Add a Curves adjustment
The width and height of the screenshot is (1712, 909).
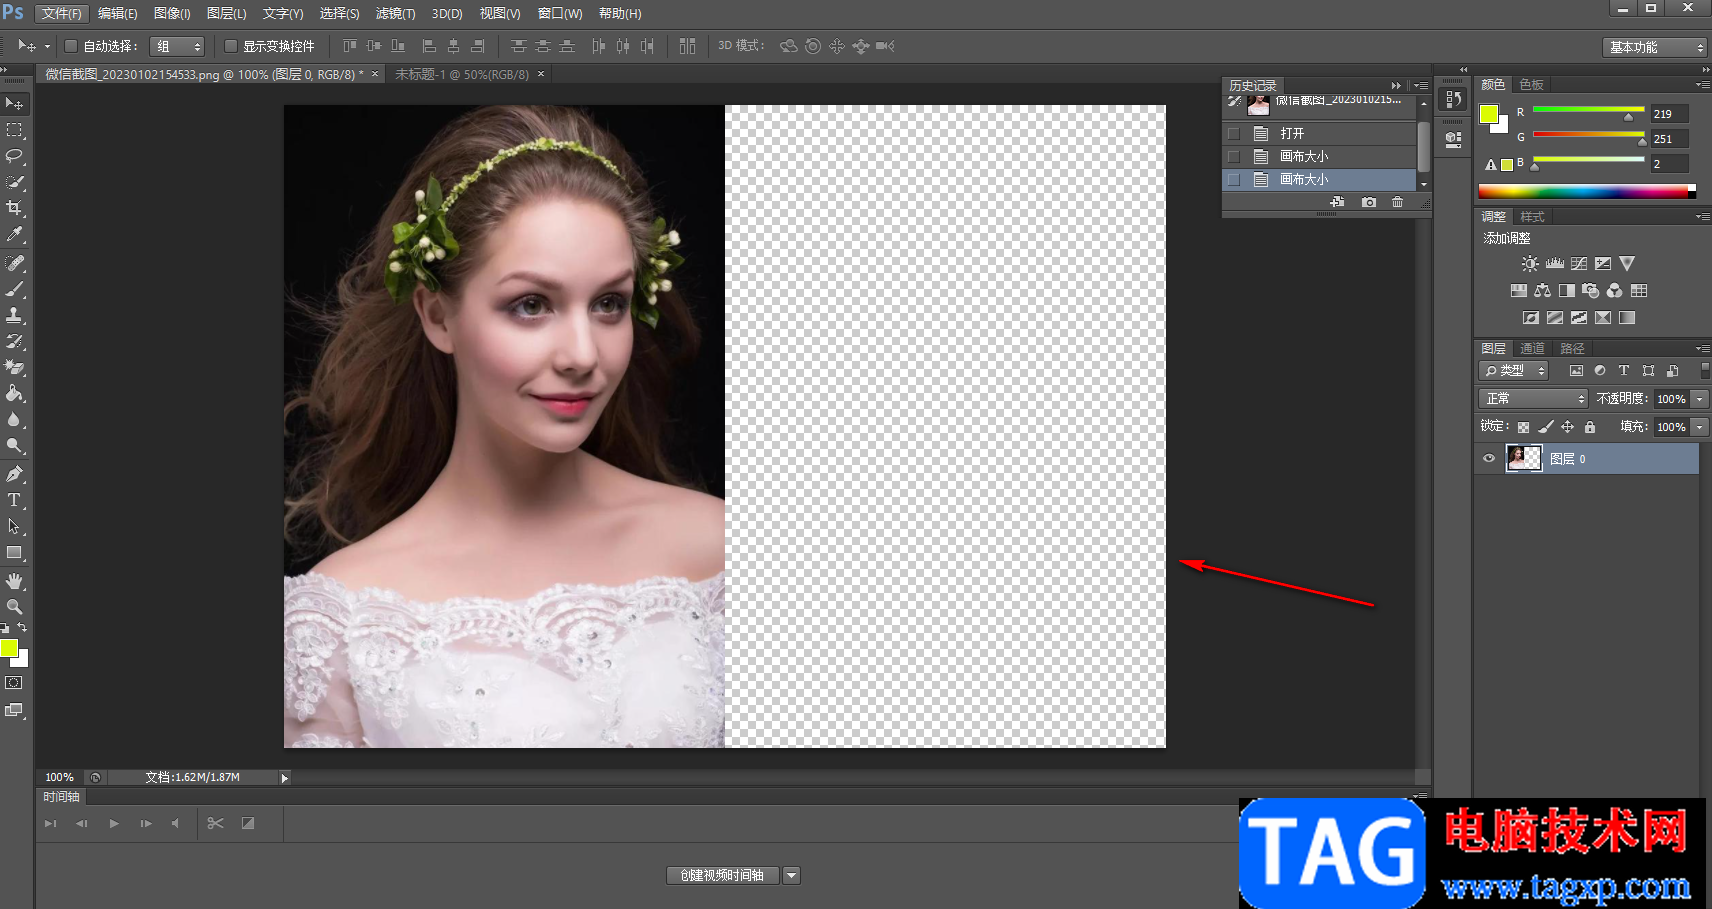click(x=1579, y=264)
